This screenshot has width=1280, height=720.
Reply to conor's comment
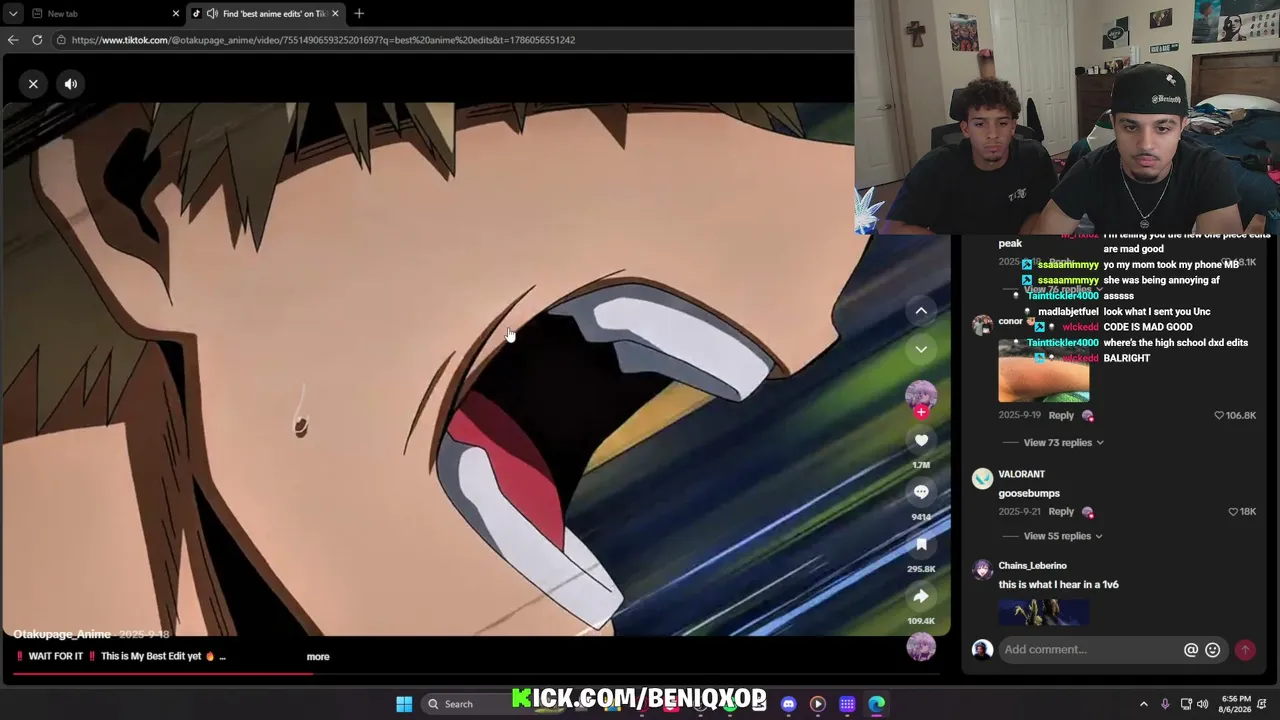[1061, 416]
